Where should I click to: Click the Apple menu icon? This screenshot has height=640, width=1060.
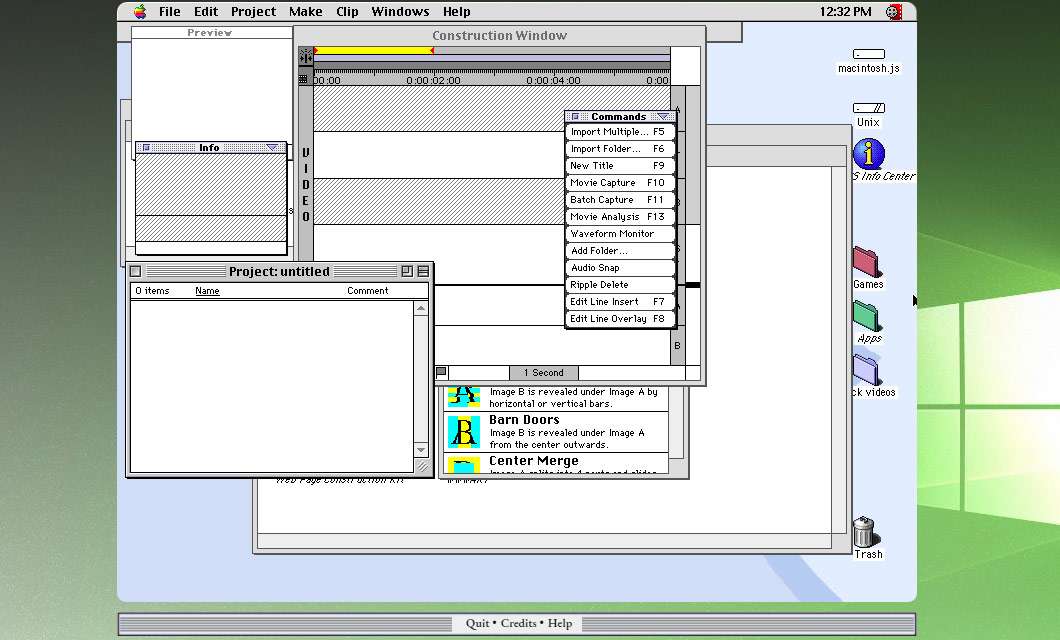coord(139,12)
